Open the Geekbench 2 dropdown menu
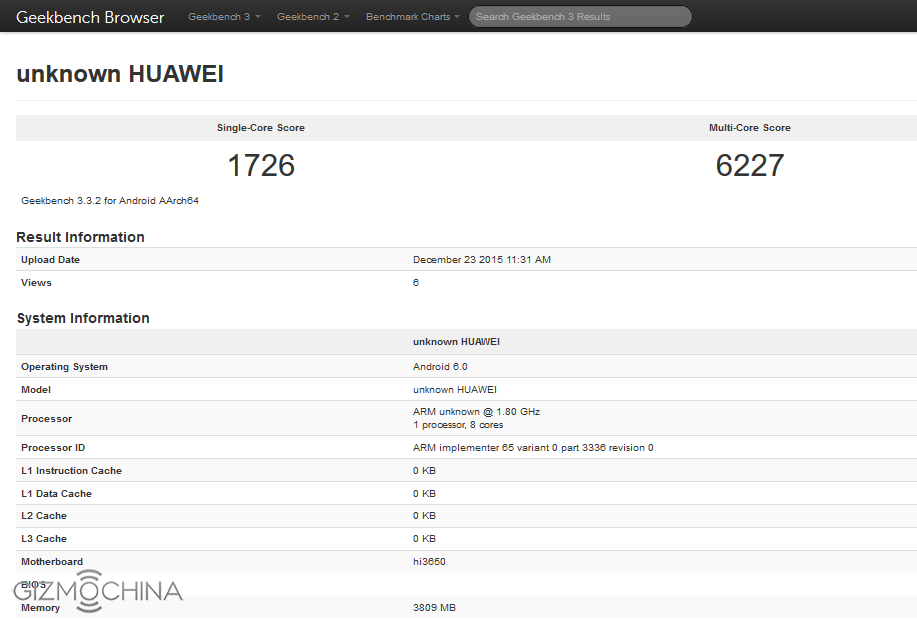The image size is (917, 623). pos(313,17)
